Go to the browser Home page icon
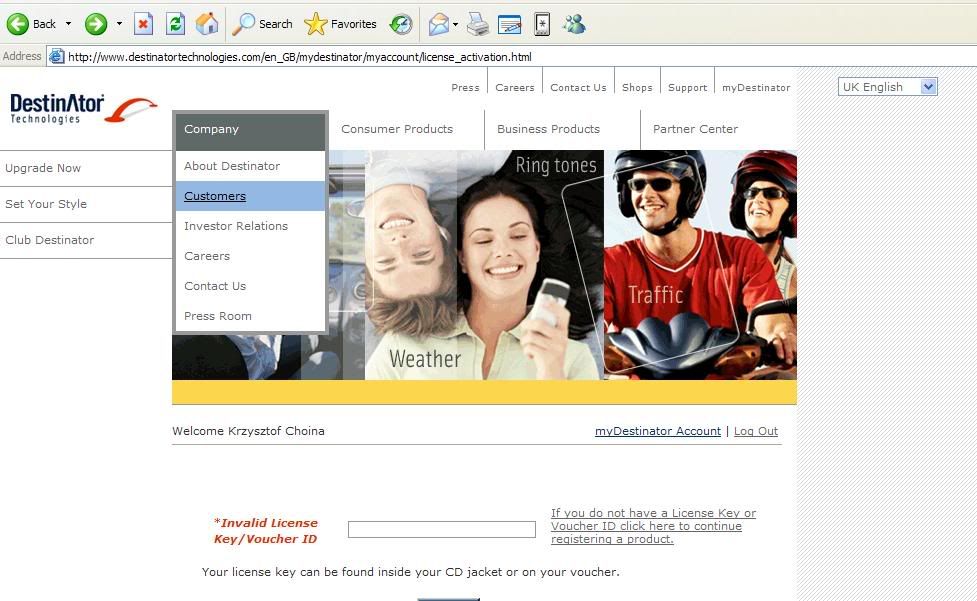Screen dimensions: 977x601 click(x=207, y=24)
